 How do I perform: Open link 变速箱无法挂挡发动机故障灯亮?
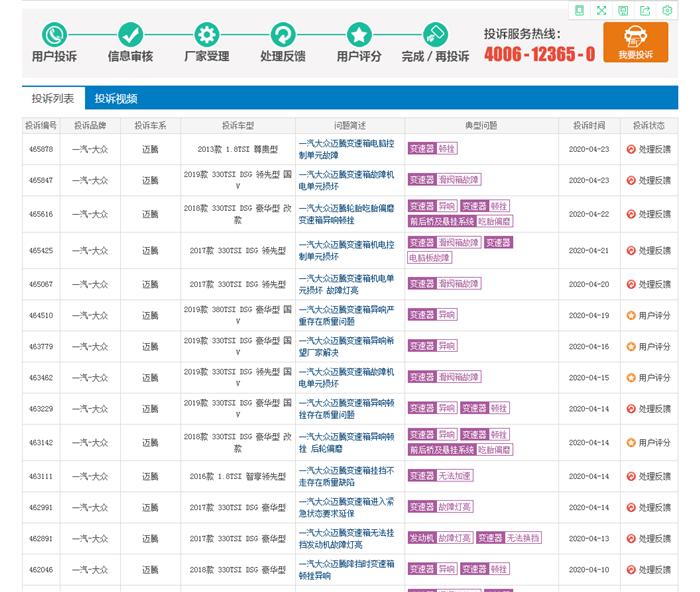click(x=346, y=539)
